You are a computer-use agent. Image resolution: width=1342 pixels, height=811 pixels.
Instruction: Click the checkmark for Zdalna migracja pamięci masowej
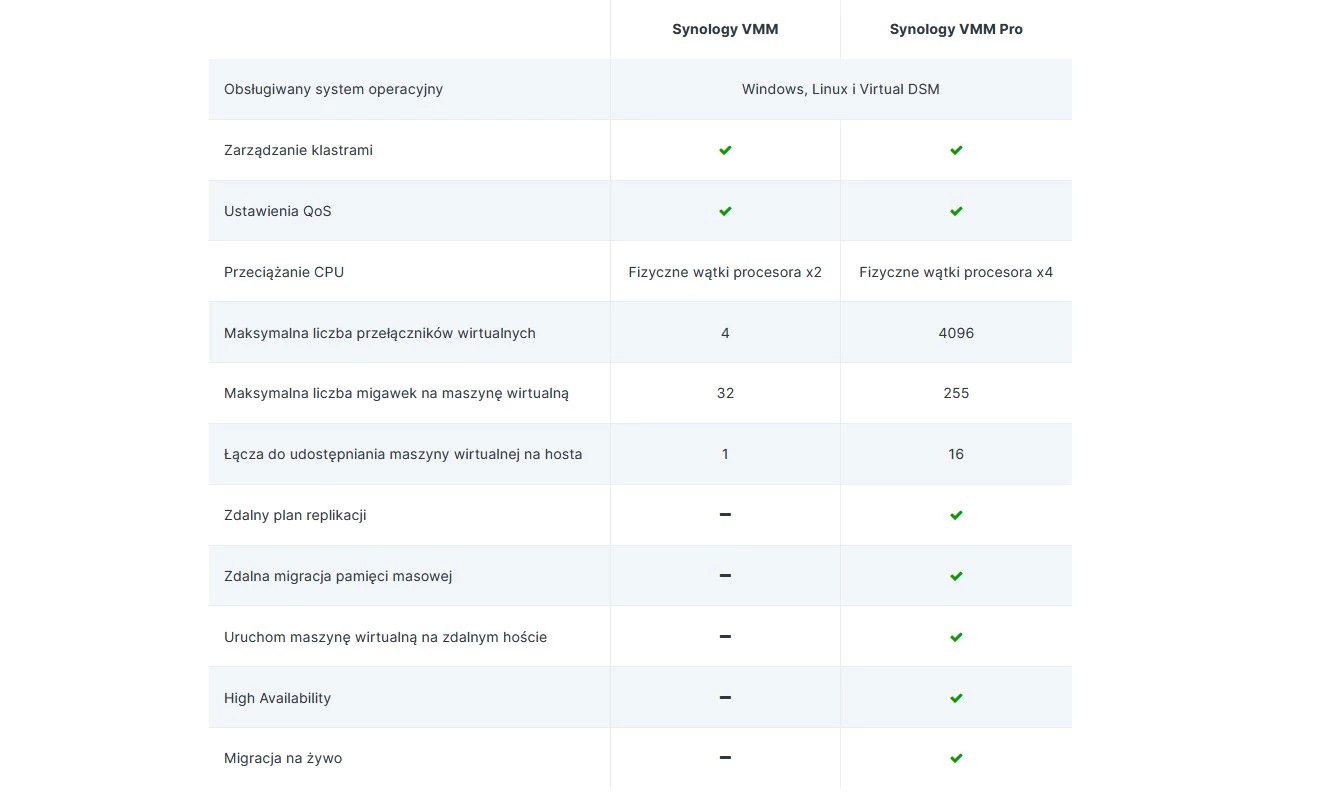tap(956, 576)
